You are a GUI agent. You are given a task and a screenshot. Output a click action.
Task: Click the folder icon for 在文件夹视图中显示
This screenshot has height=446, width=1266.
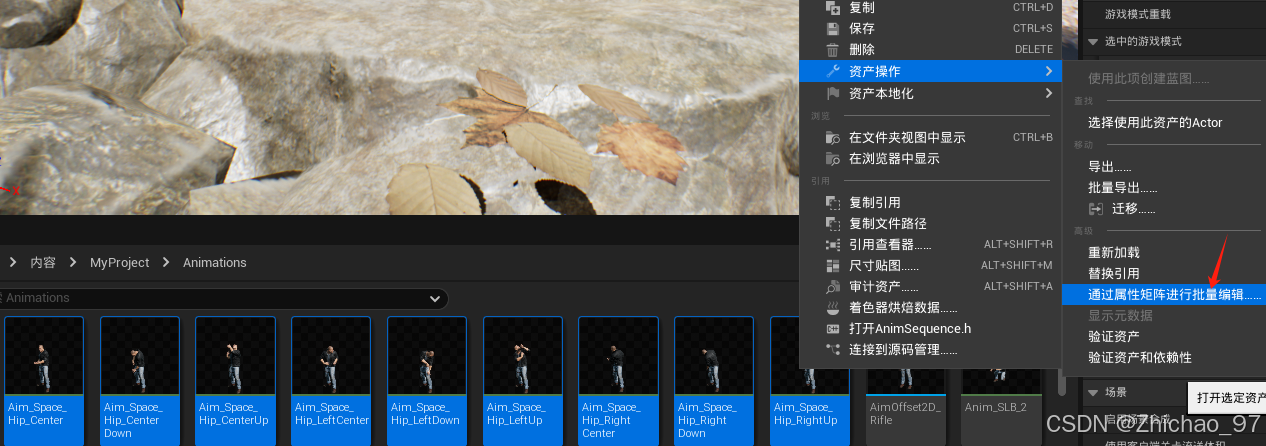(832, 138)
